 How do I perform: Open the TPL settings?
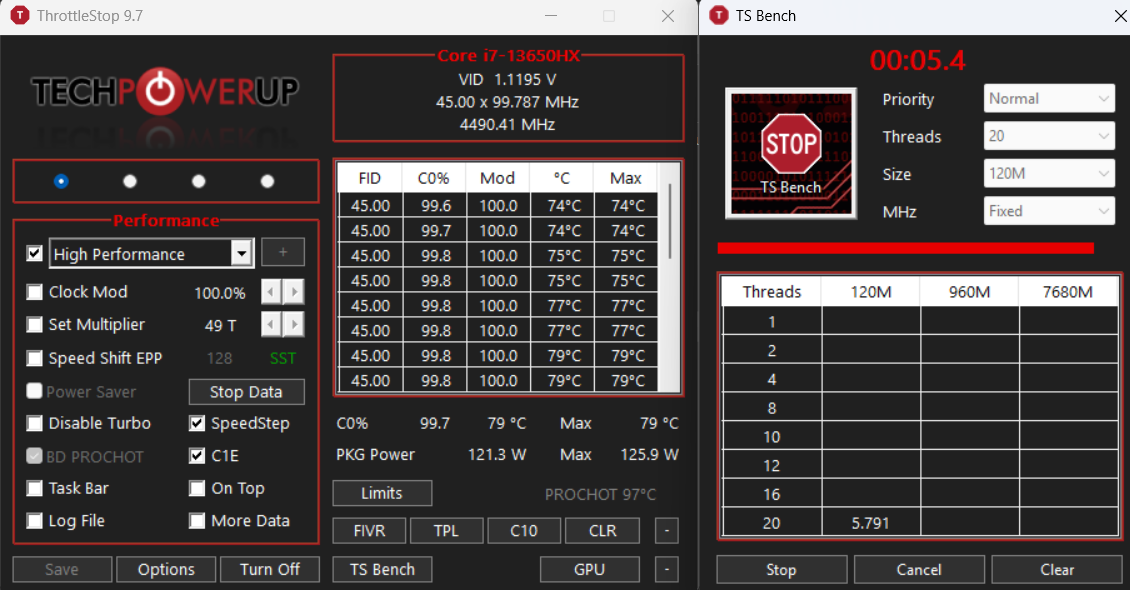tap(446, 531)
